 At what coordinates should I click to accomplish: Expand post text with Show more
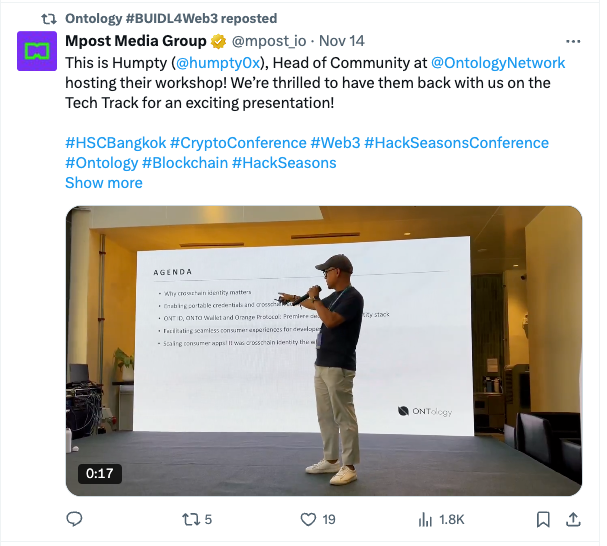pyautogui.click(x=103, y=183)
